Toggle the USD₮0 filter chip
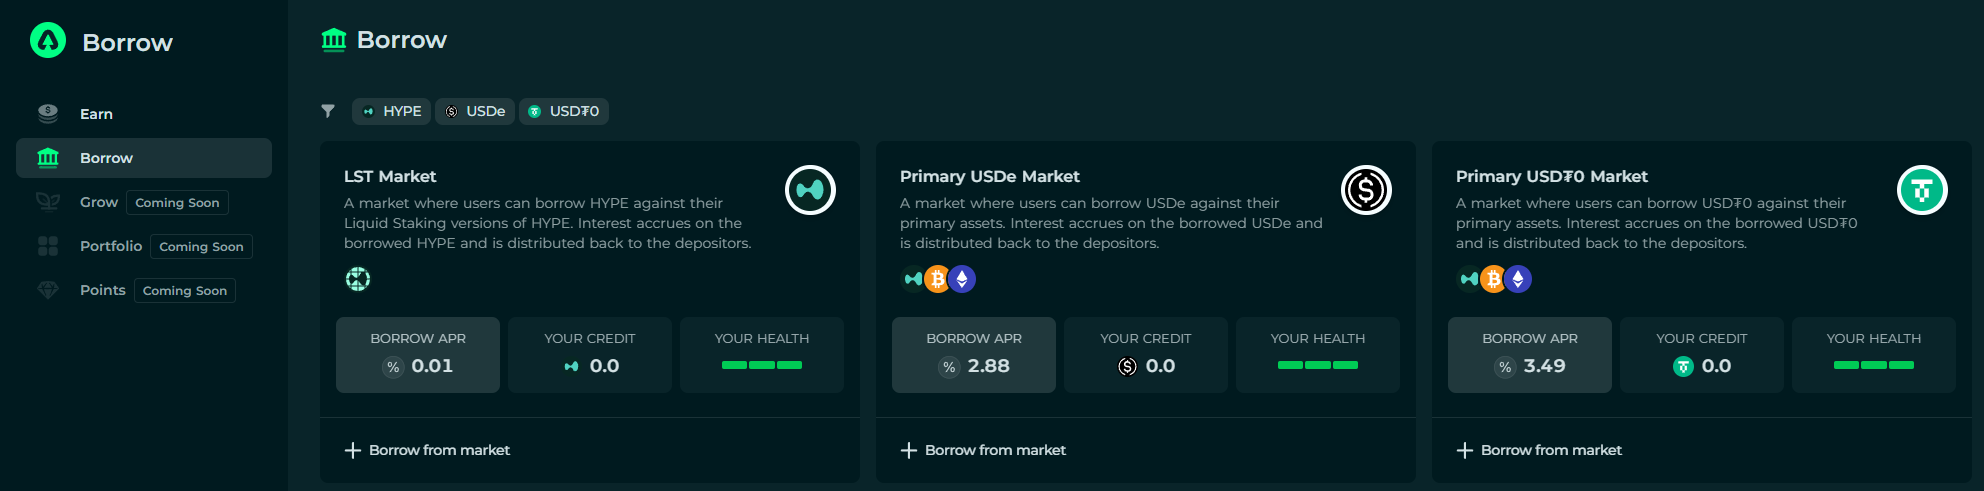 click(564, 111)
